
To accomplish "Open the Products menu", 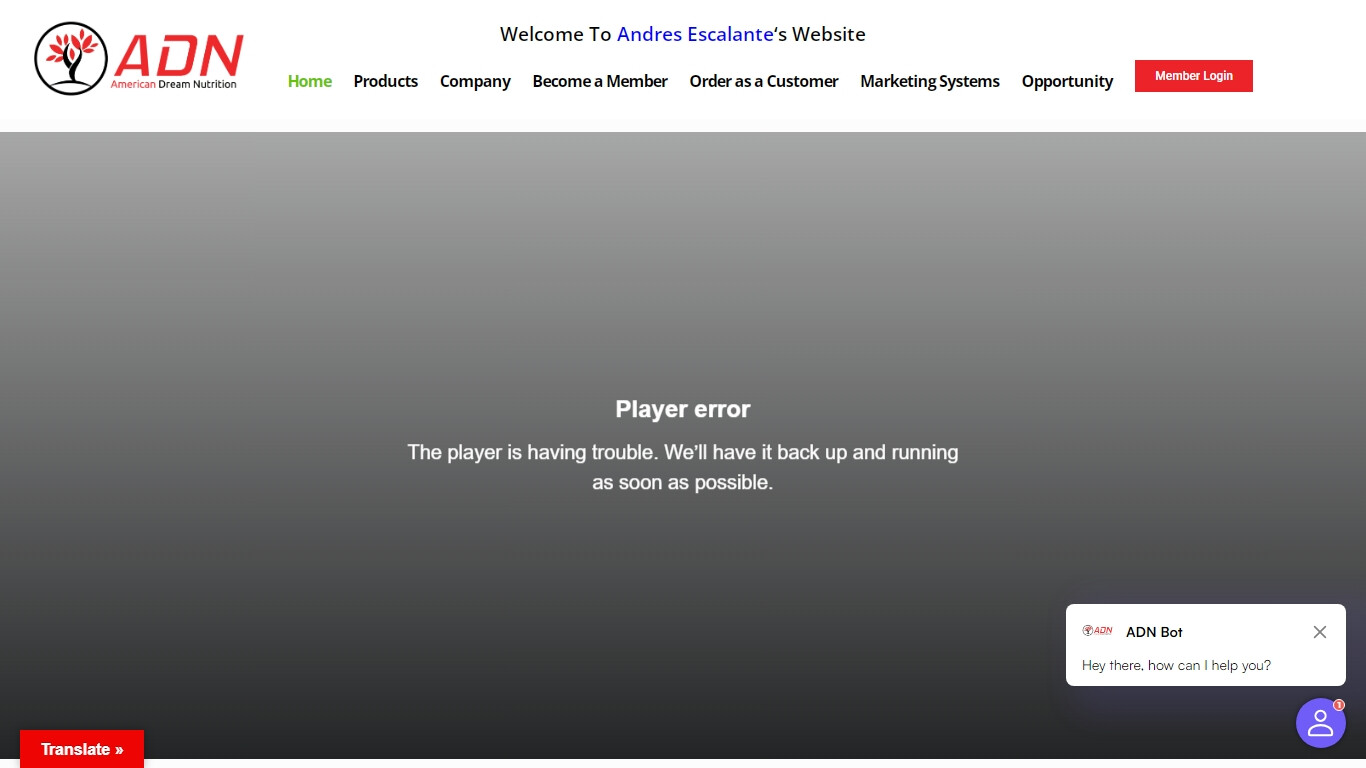I will [x=385, y=81].
